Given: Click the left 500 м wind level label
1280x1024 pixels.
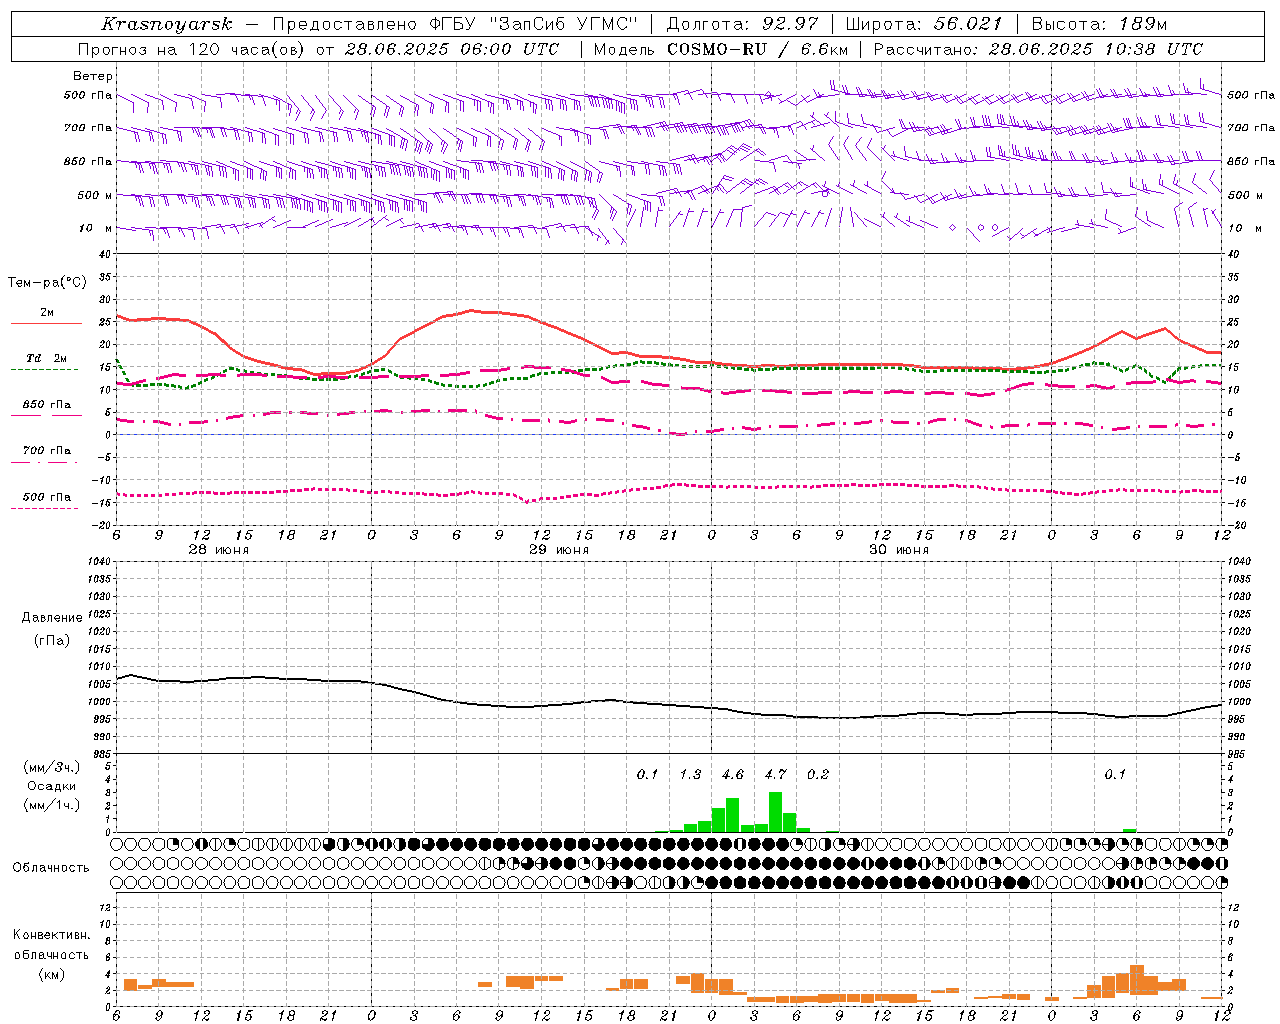Looking at the screenshot, I should coord(95,195).
